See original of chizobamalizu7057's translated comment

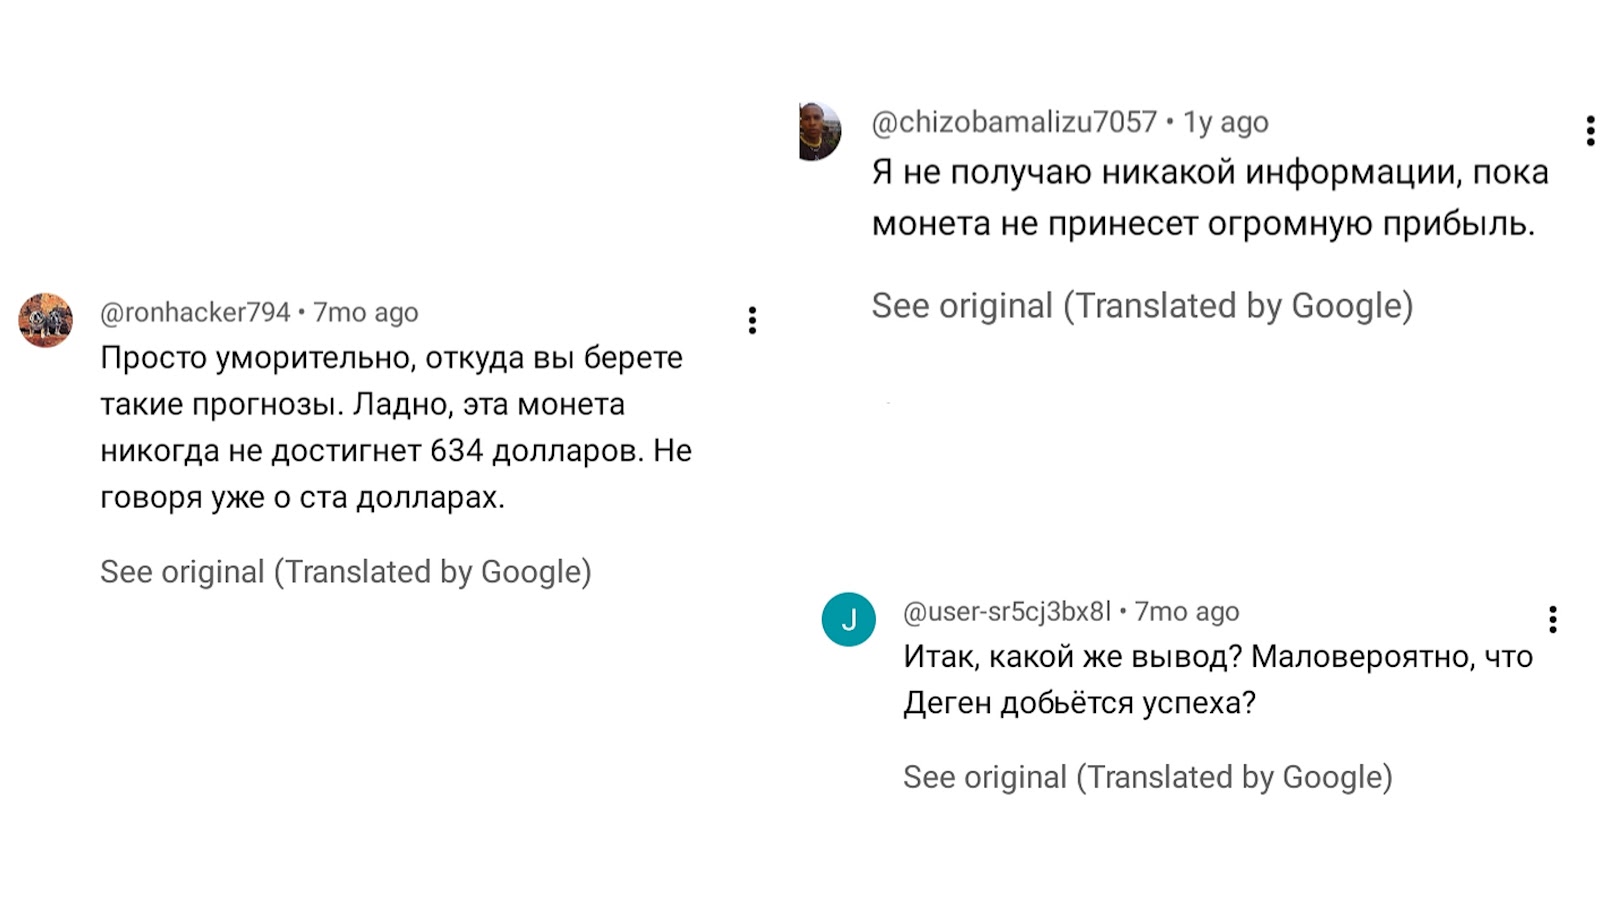(x=1142, y=306)
